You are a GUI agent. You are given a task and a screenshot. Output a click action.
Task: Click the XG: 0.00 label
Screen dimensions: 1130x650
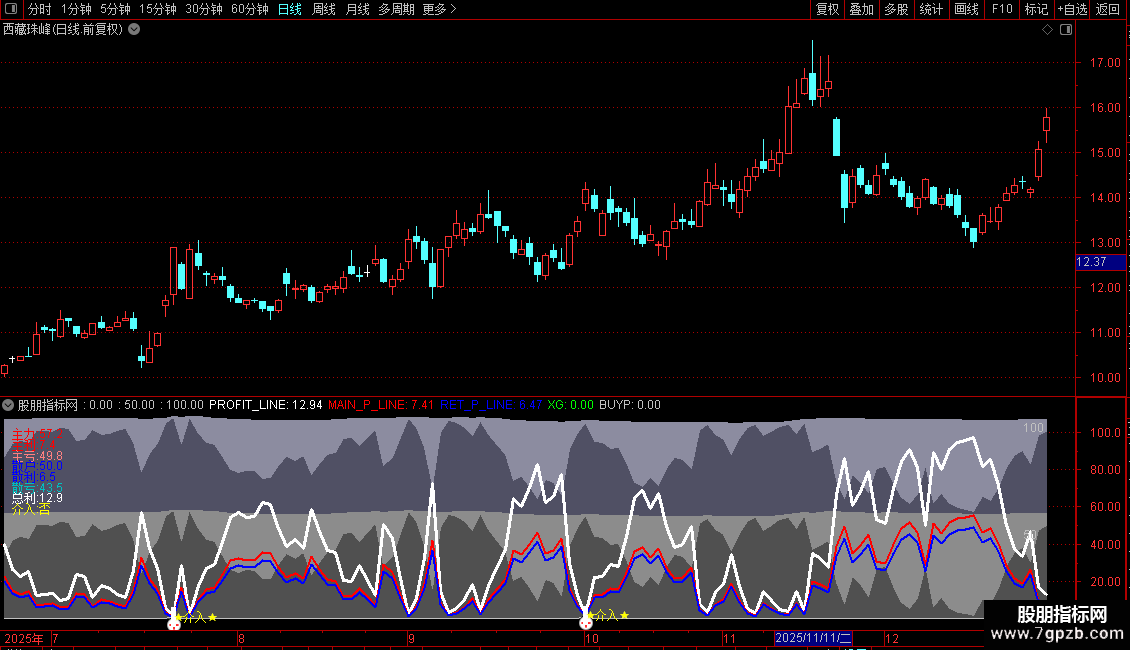tap(570, 405)
